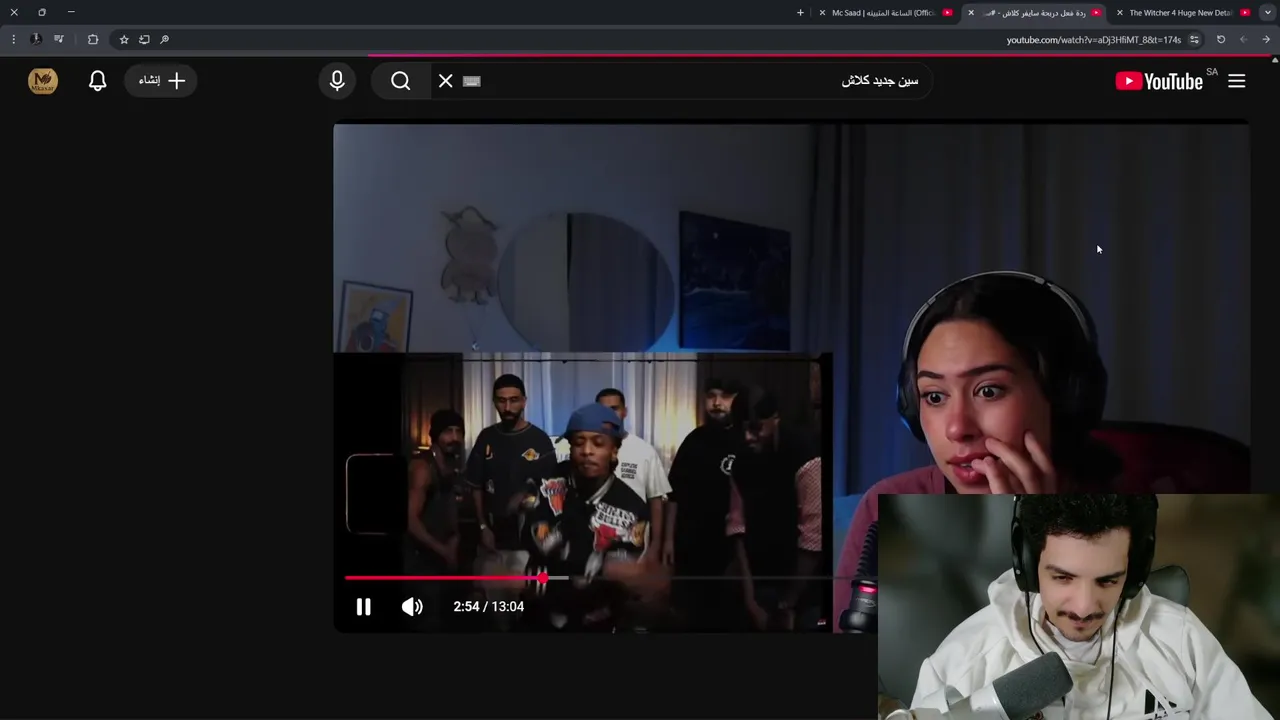
Task: Restore down the browser window
Action: tap(42, 12)
